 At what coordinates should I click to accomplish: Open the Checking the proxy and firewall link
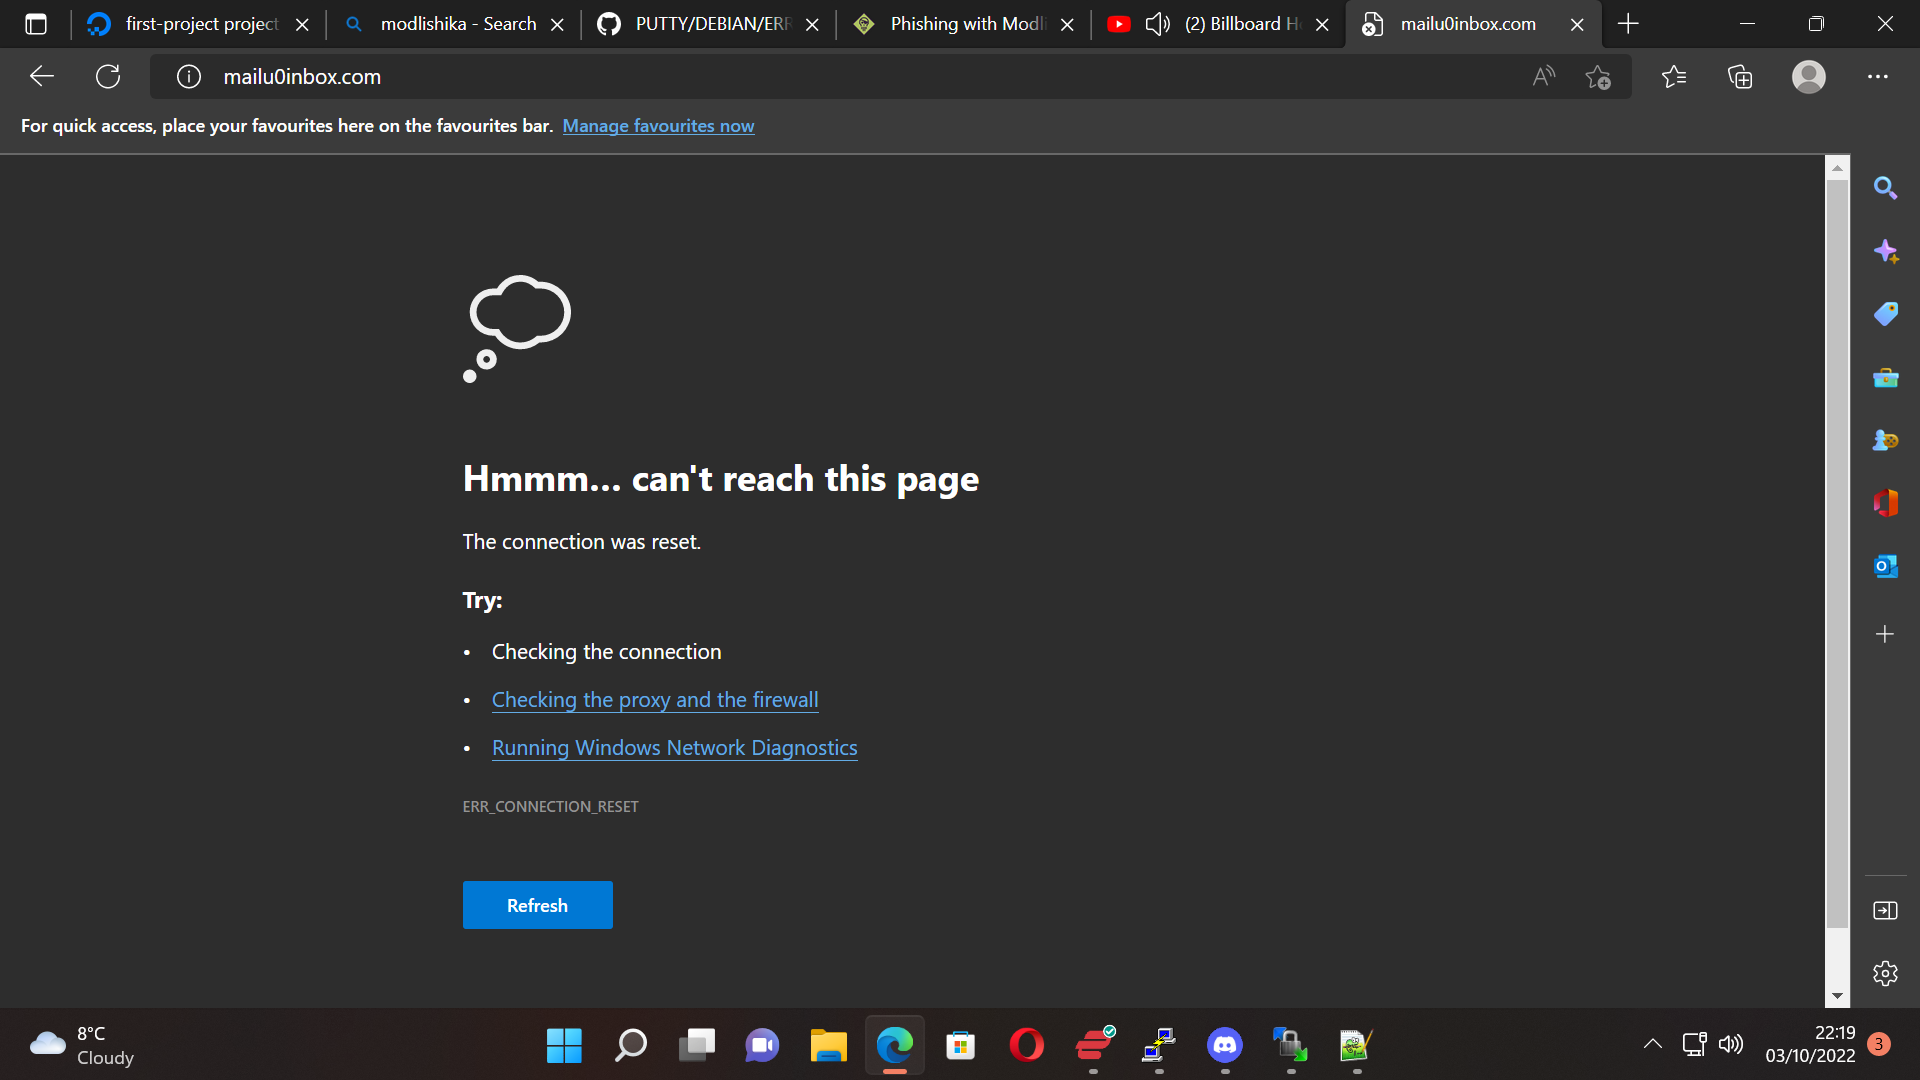point(655,699)
